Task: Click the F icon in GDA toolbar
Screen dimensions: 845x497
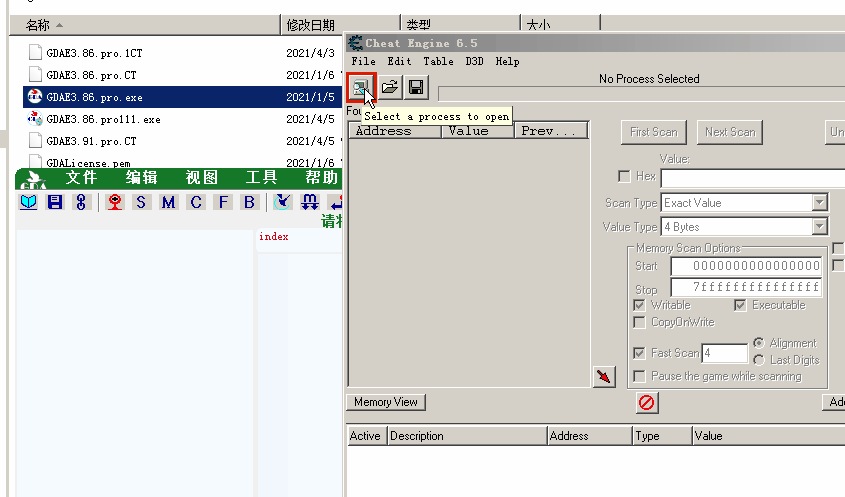Action: (222, 203)
